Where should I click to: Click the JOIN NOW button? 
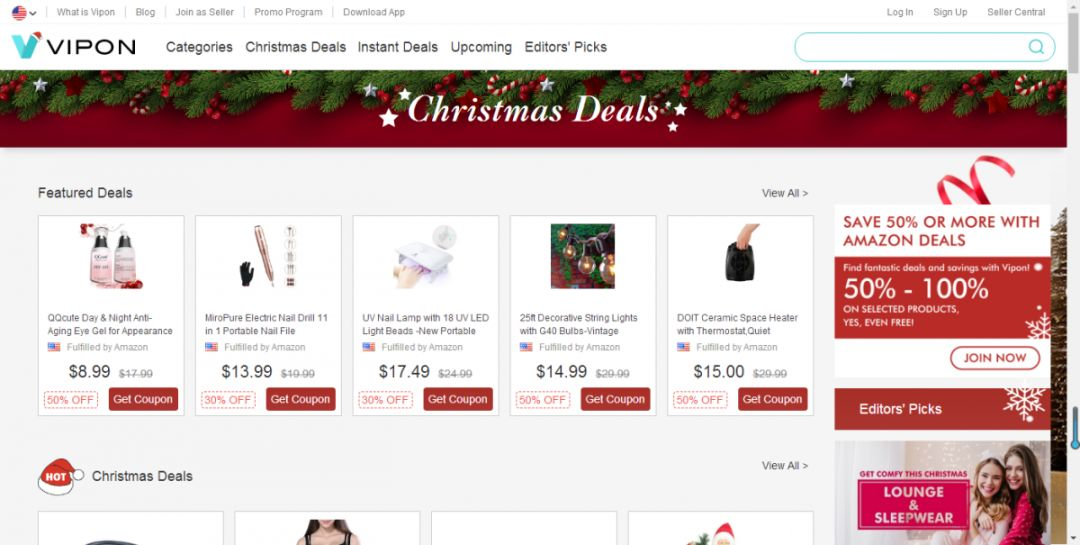click(995, 358)
